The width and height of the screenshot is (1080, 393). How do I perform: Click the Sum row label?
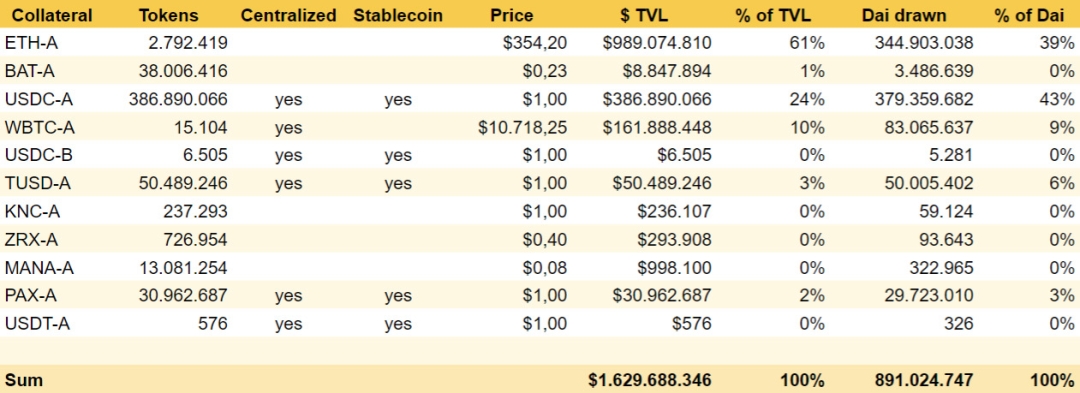(x=21, y=380)
